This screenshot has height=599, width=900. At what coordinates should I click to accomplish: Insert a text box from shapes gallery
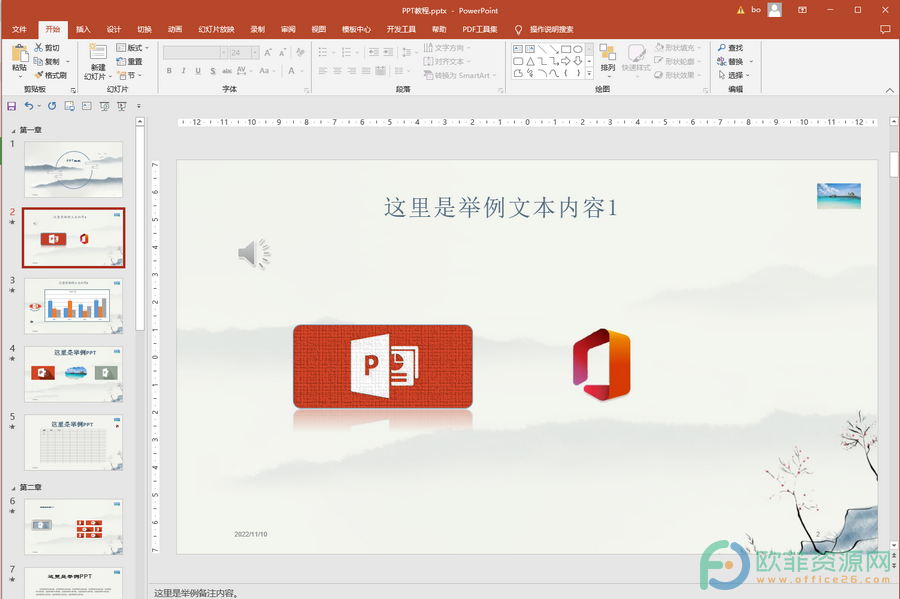(x=518, y=49)
